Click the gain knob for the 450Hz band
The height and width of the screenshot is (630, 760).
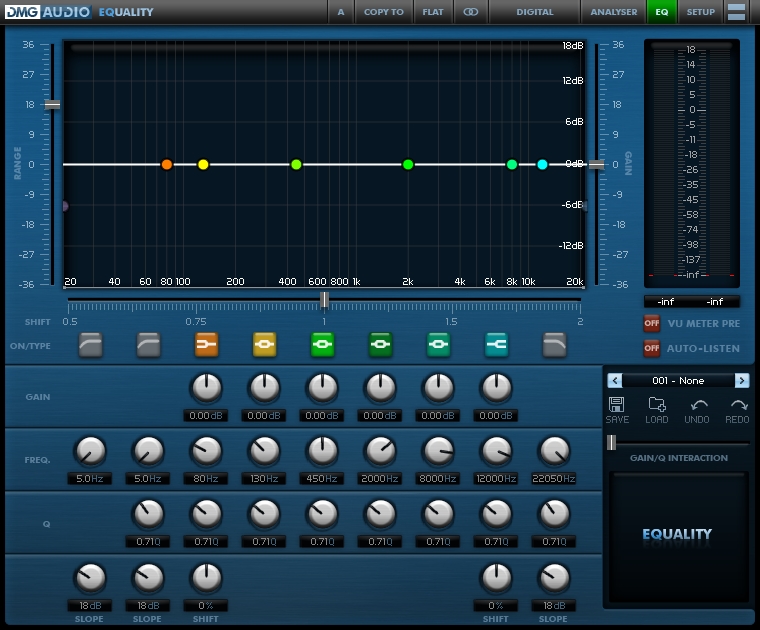pos(322,388)
